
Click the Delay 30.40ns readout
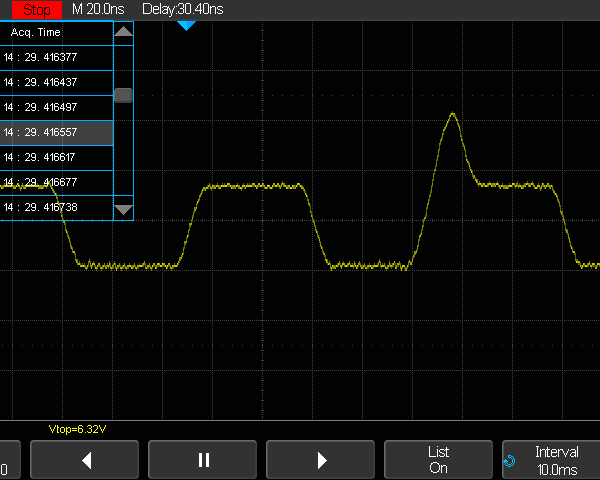click(185, 9)
